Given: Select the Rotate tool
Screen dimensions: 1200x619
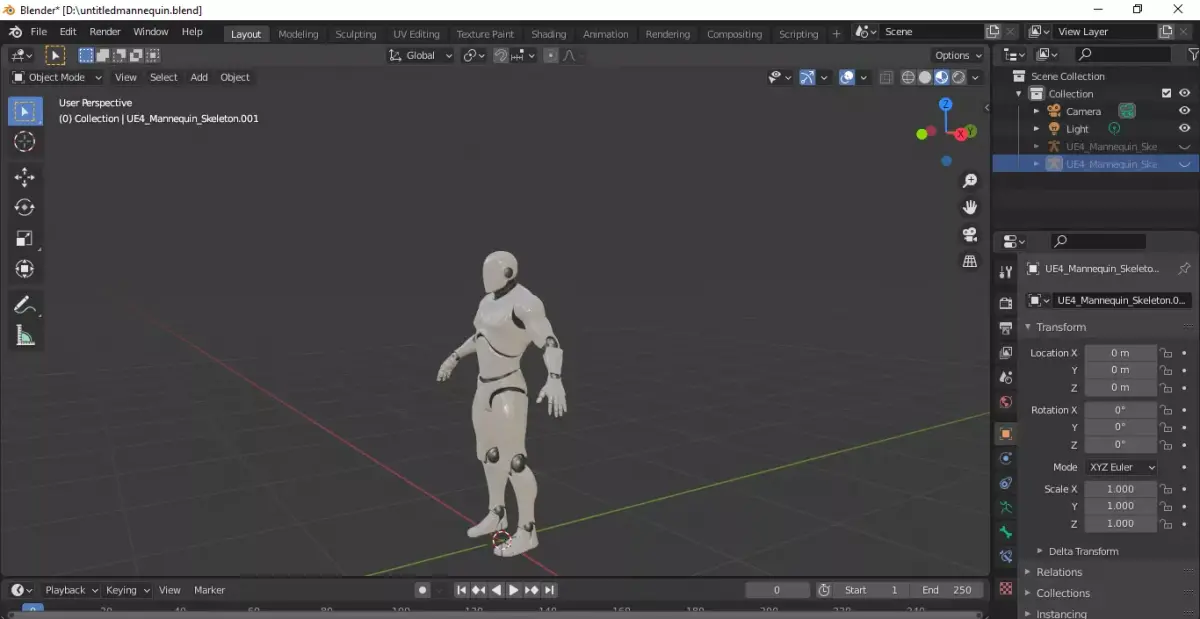Looking at the screenshot, I should (25, 207).
